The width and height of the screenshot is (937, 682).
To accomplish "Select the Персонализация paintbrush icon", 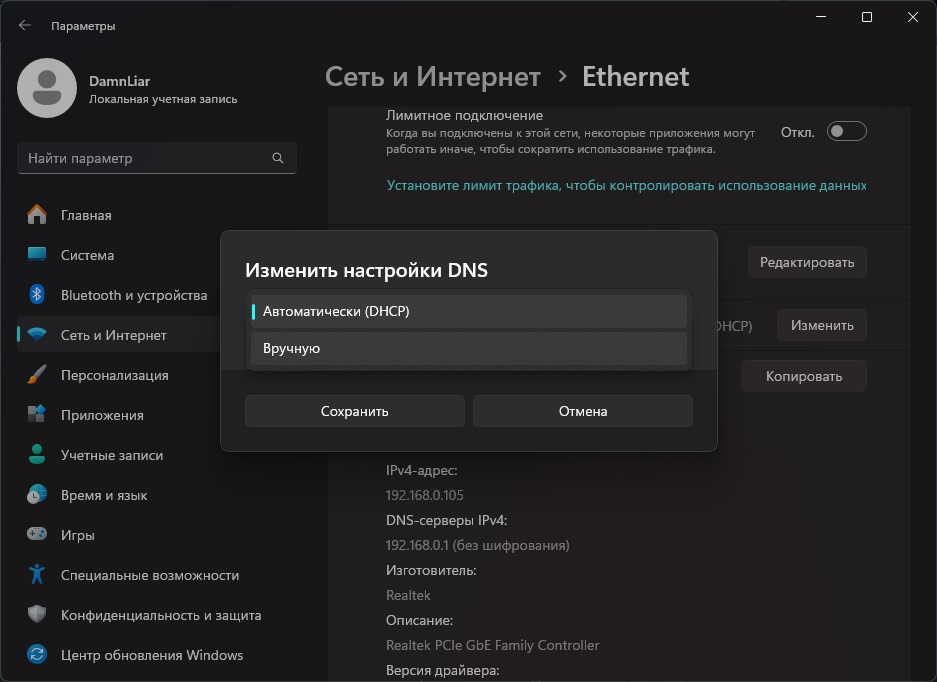I will click(37, 375).
